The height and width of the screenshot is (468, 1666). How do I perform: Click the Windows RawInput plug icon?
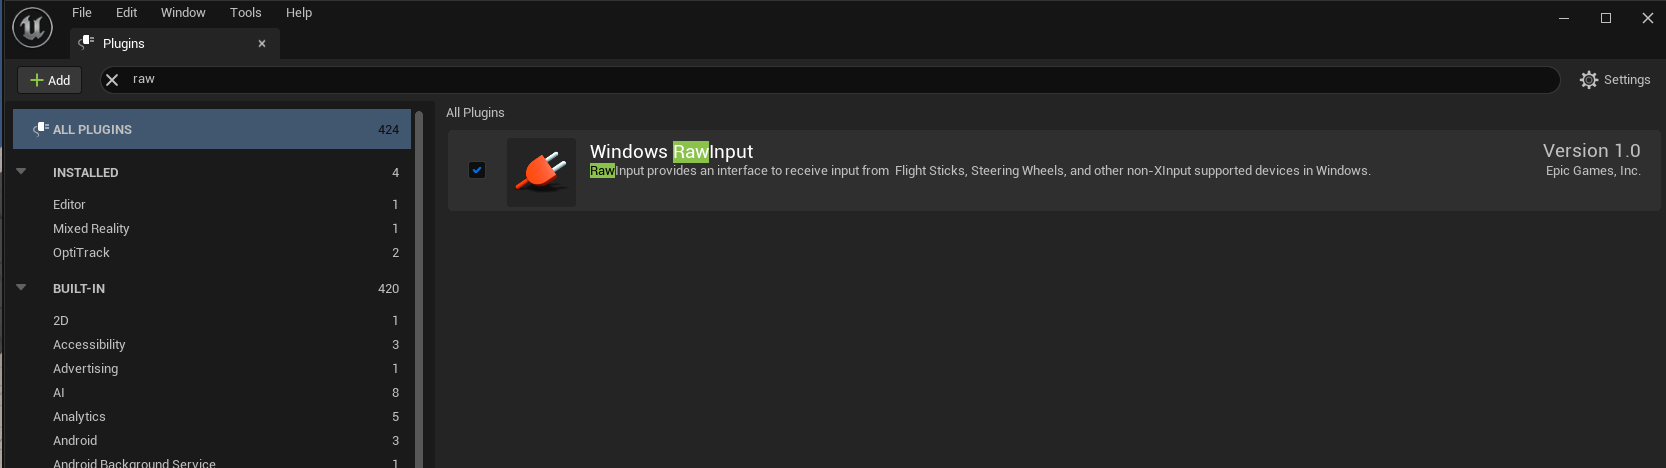click(541, 172)
